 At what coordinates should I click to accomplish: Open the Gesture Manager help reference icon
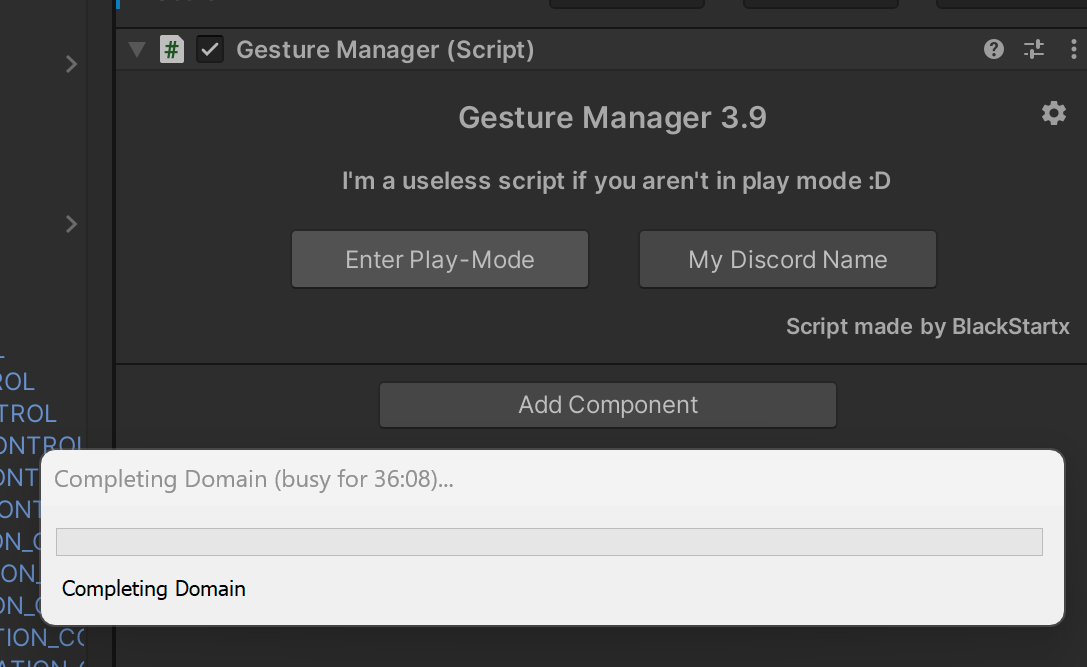pyautogui.click(x=993, y=49)
